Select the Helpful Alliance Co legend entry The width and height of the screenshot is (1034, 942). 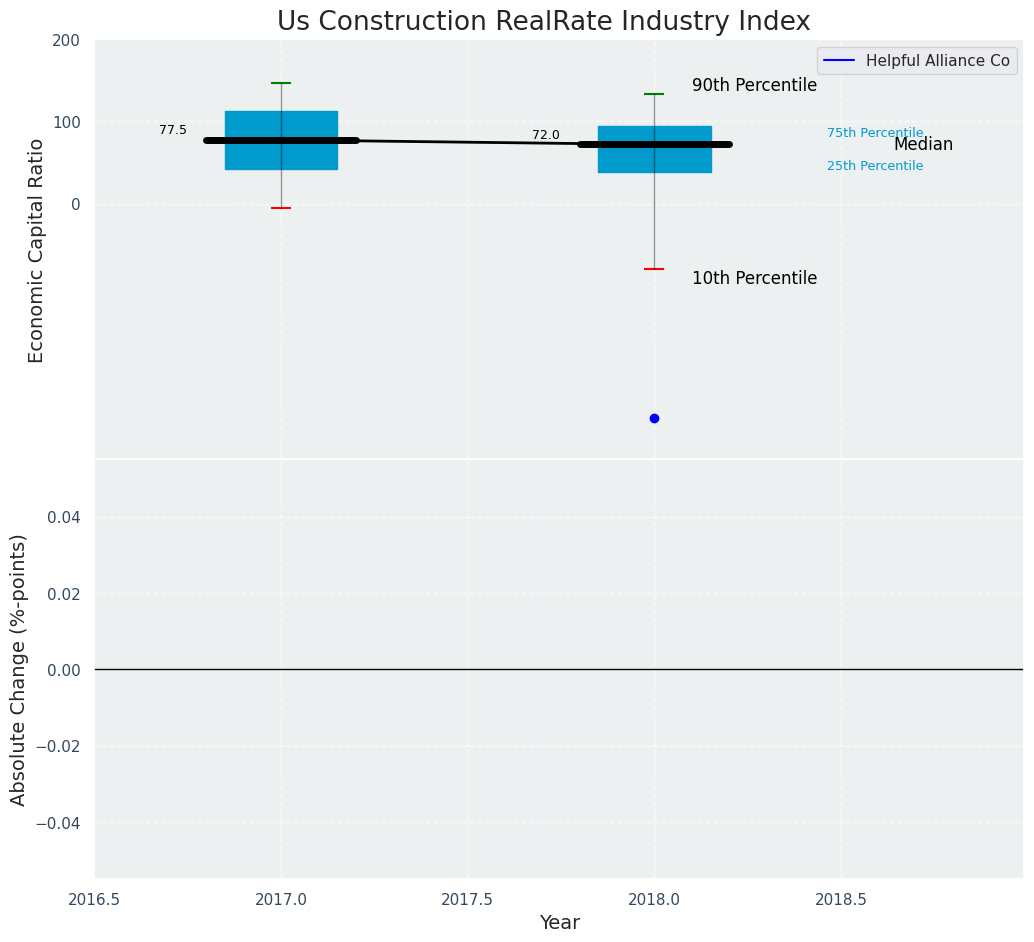coord(937,61)
